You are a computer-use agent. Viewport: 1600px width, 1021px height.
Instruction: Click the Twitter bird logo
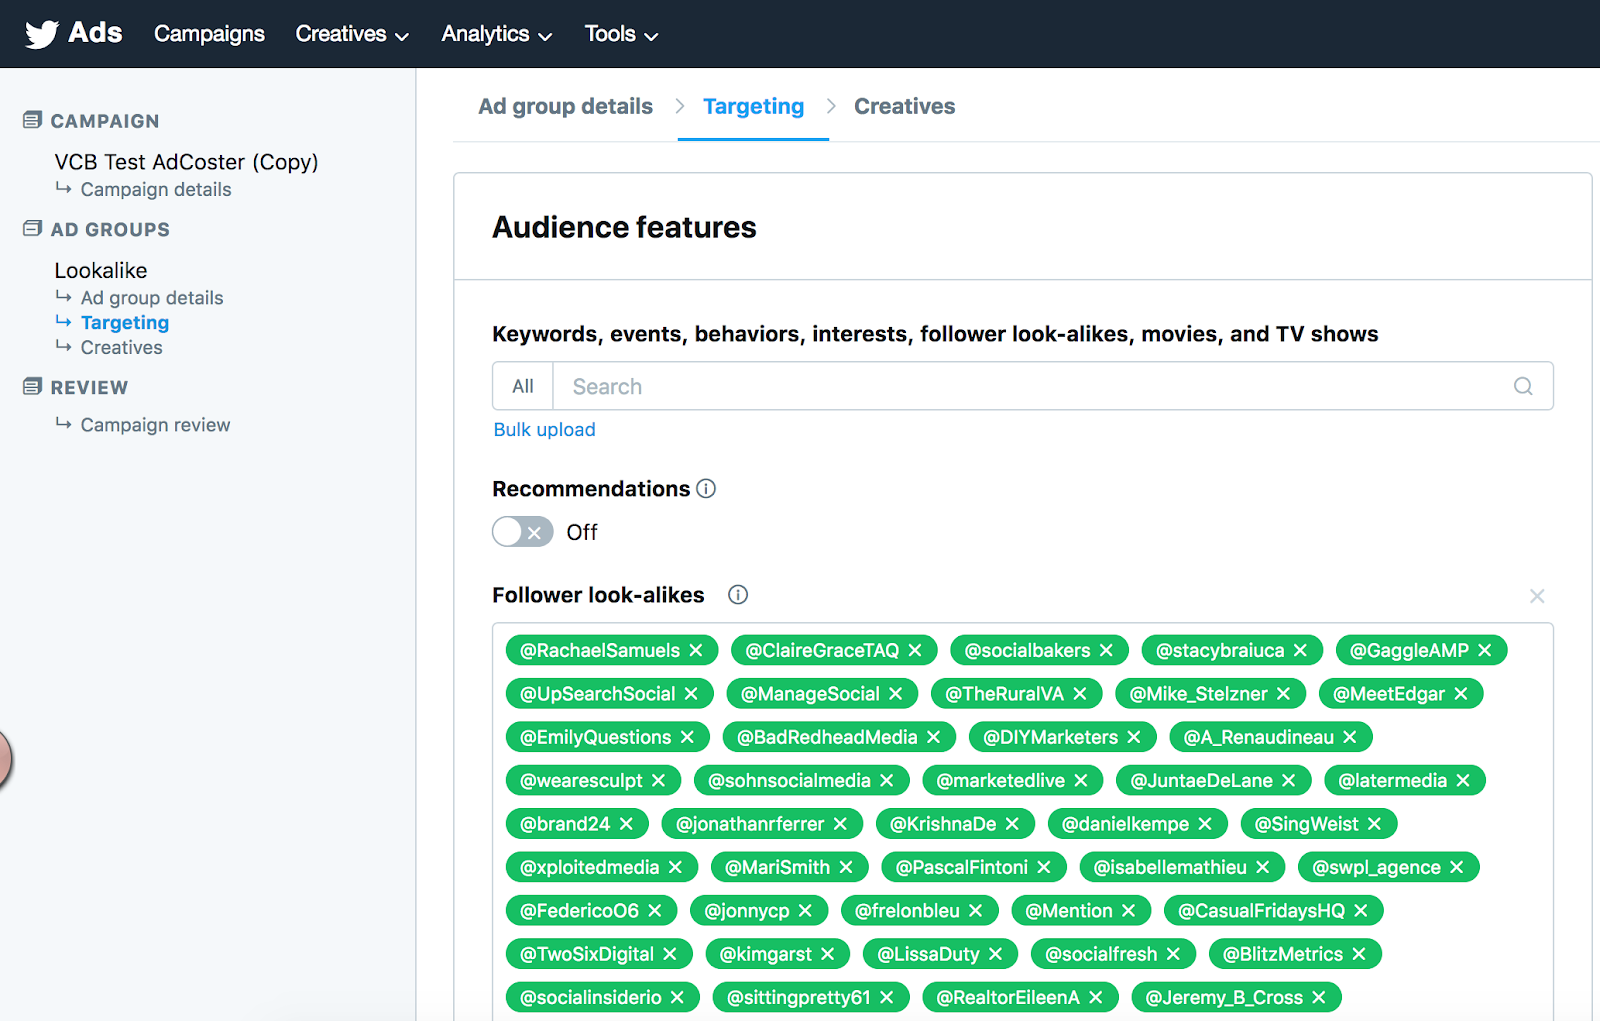point(41,34)
